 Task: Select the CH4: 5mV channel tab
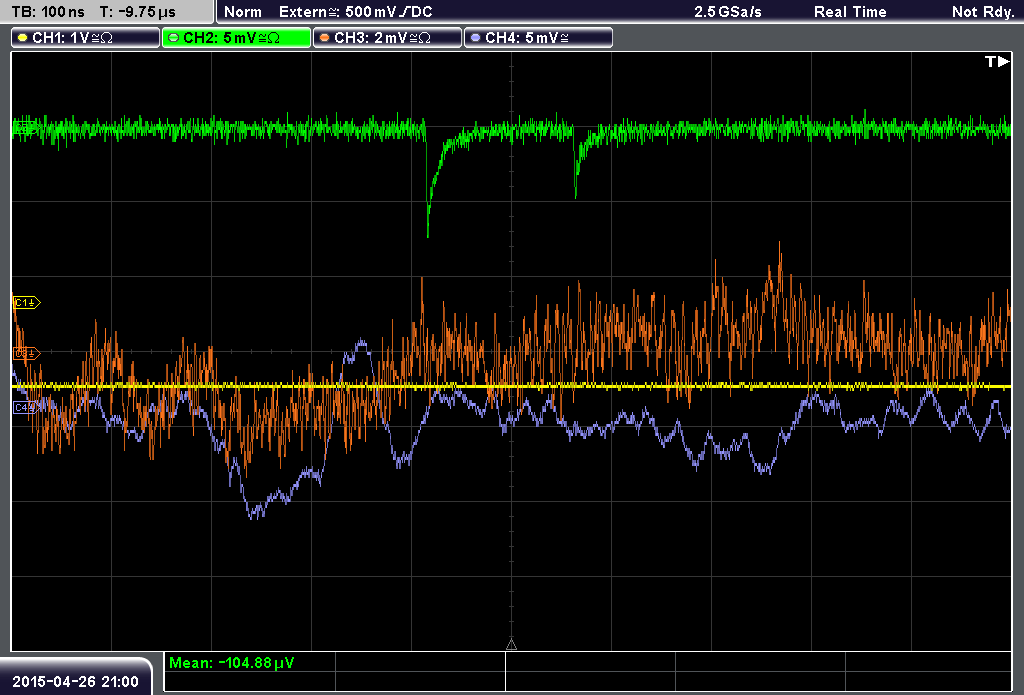point(538,38)
